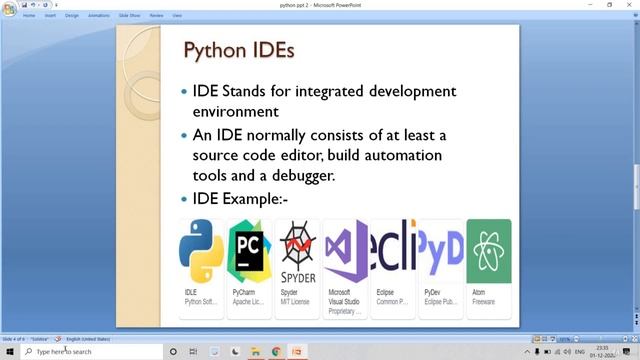Click the network tray icon
Viewport: 640px width, 360px height.
(558, 351)
